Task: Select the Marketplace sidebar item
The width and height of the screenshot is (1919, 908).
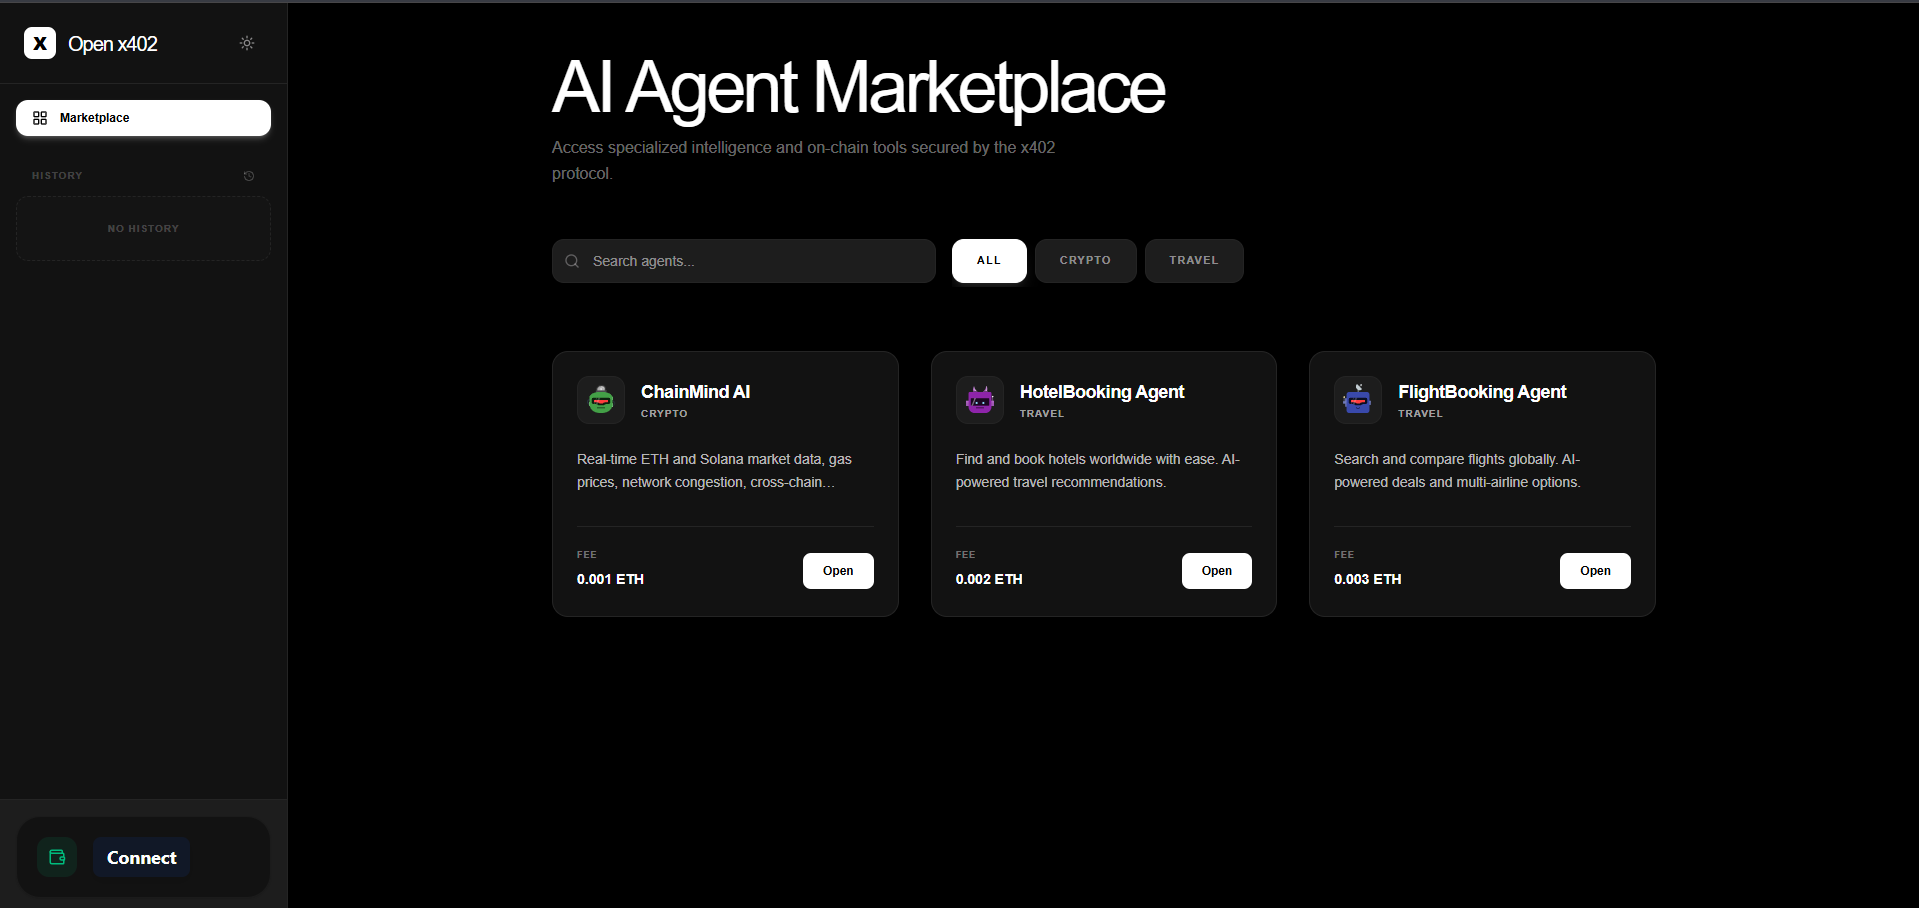Action: coord(143,118)
